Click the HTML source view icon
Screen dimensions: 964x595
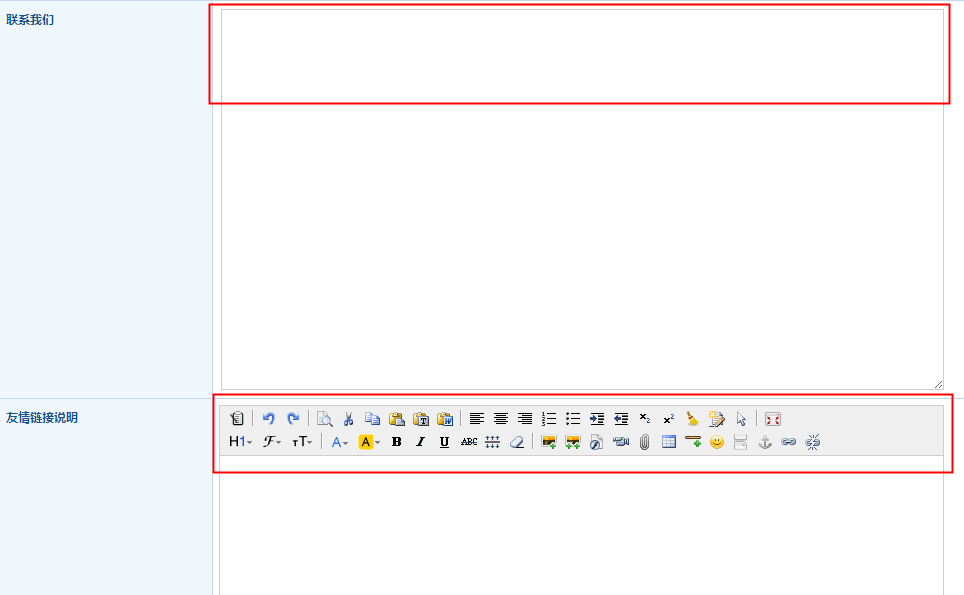coord(236,419)
